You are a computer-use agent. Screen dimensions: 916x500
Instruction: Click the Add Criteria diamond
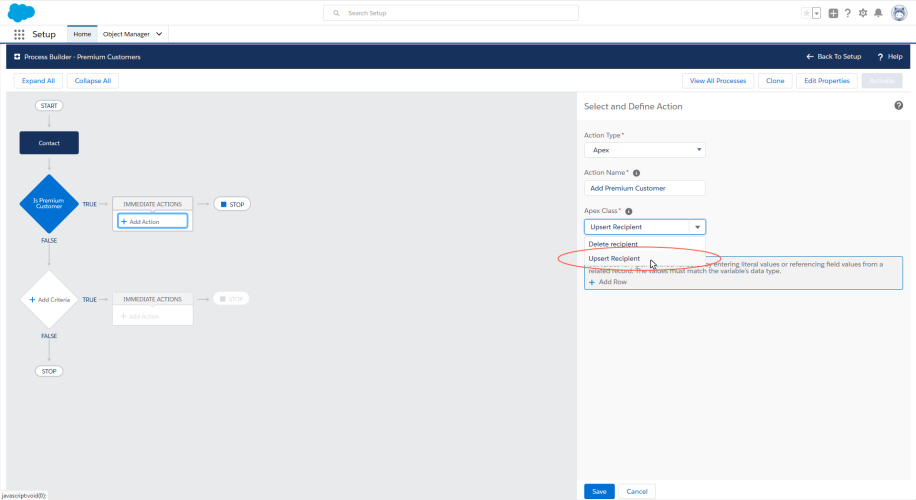click(x=49, y=299)
